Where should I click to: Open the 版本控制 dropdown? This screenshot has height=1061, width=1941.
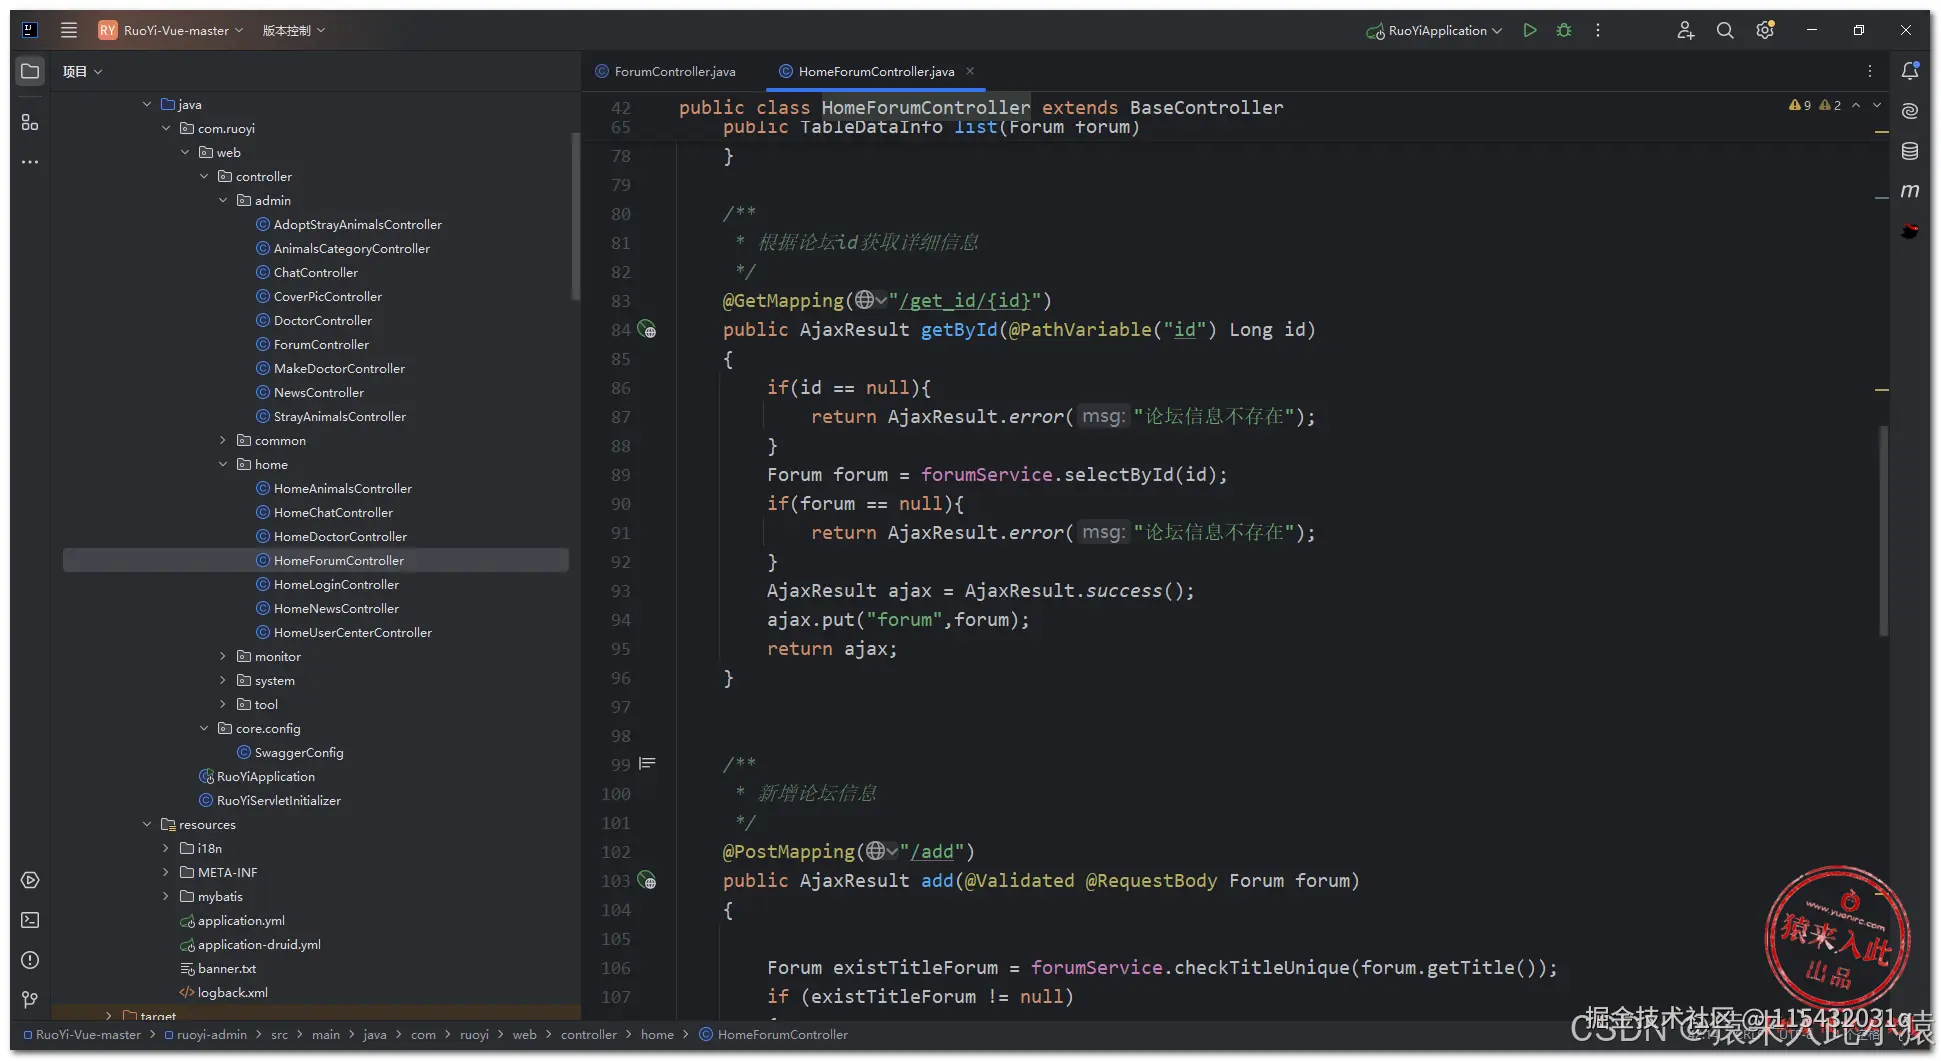[x=294, y=30]
